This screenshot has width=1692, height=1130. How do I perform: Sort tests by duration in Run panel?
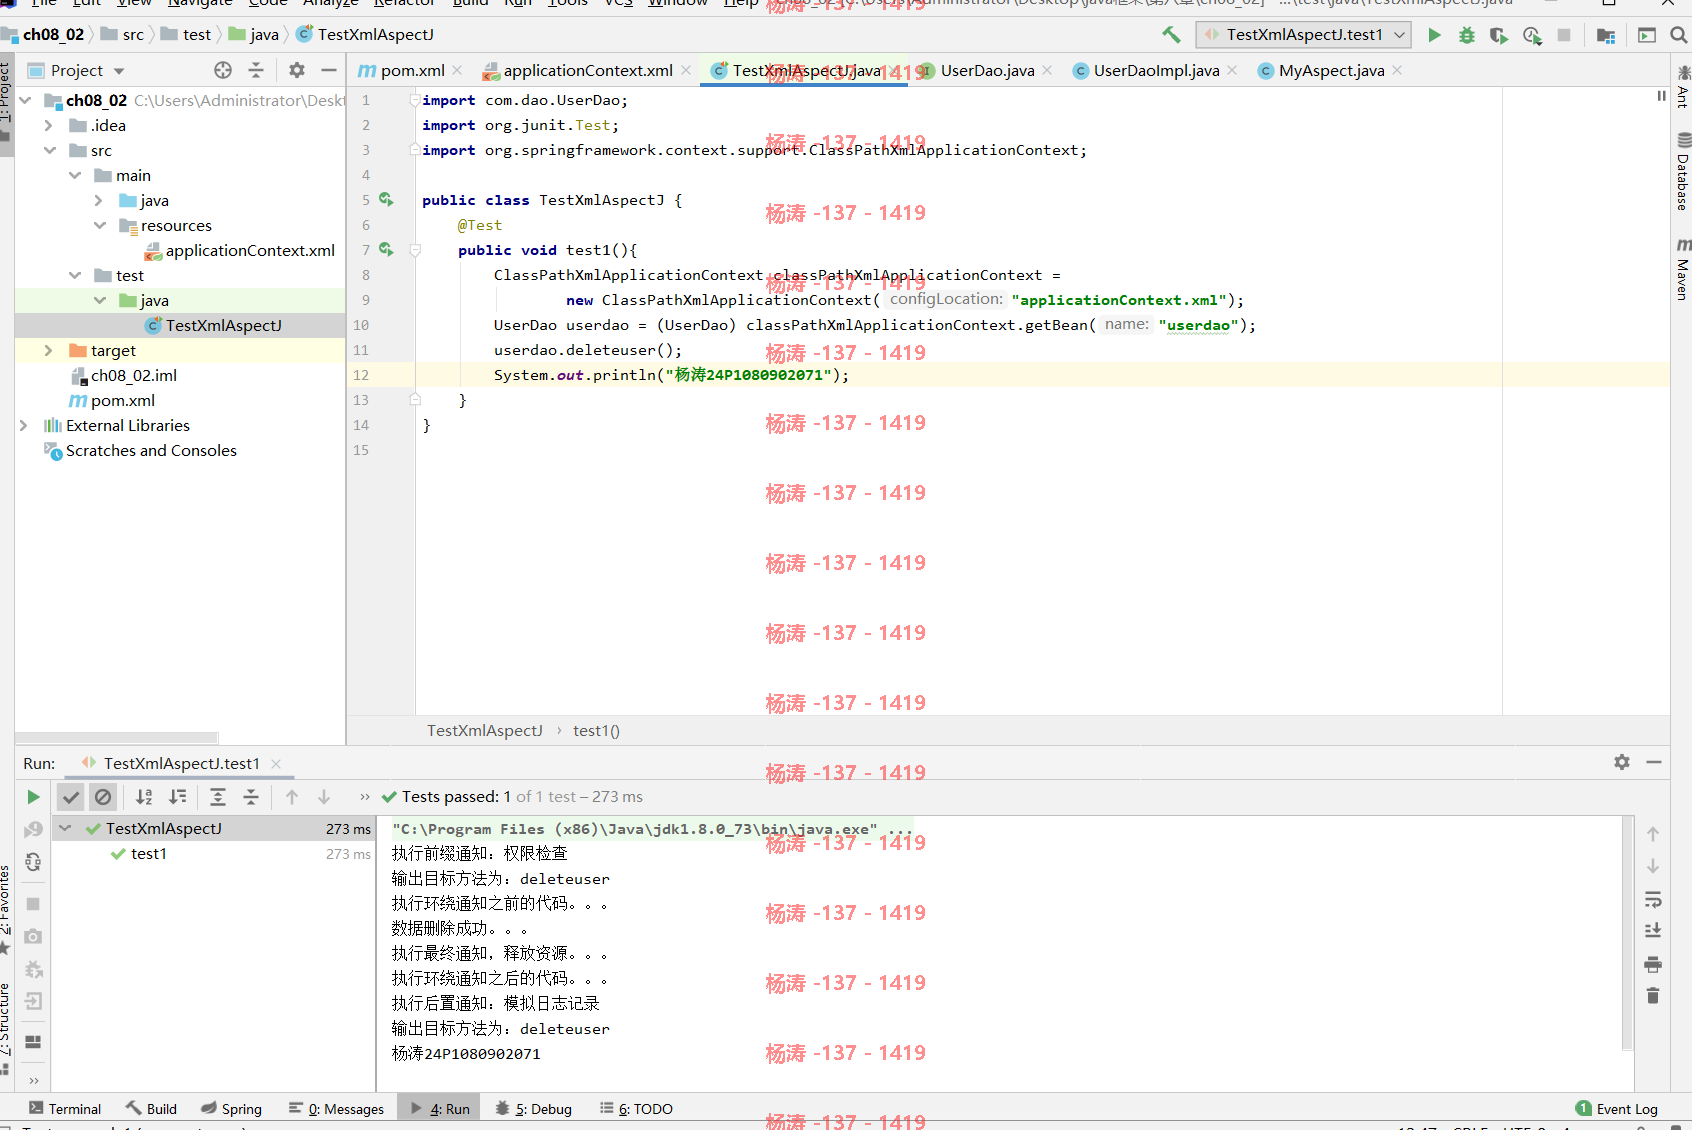point(178,797)
